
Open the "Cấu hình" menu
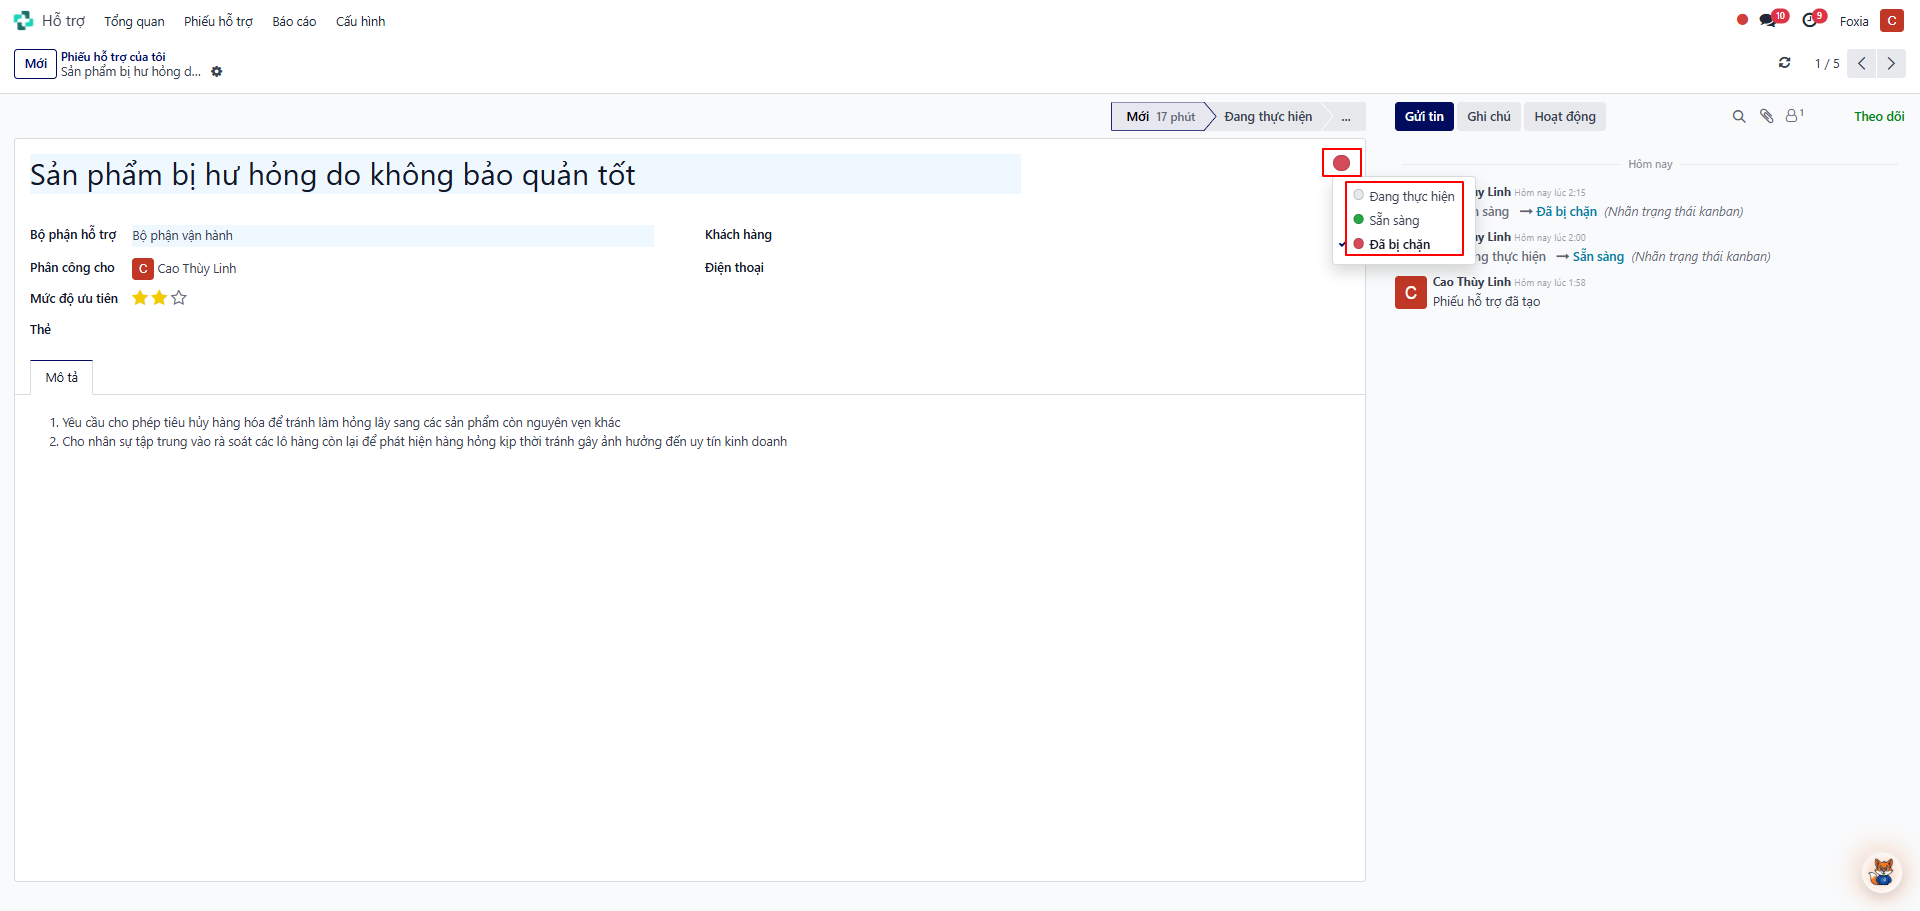coord(360,21)
